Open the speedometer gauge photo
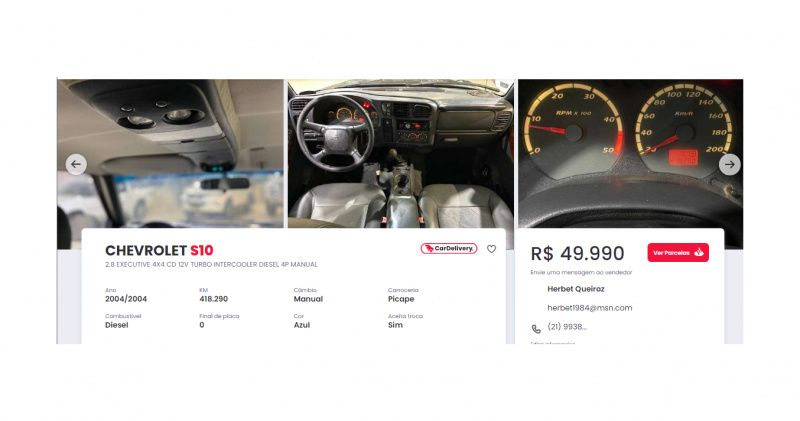 point(631,153)
